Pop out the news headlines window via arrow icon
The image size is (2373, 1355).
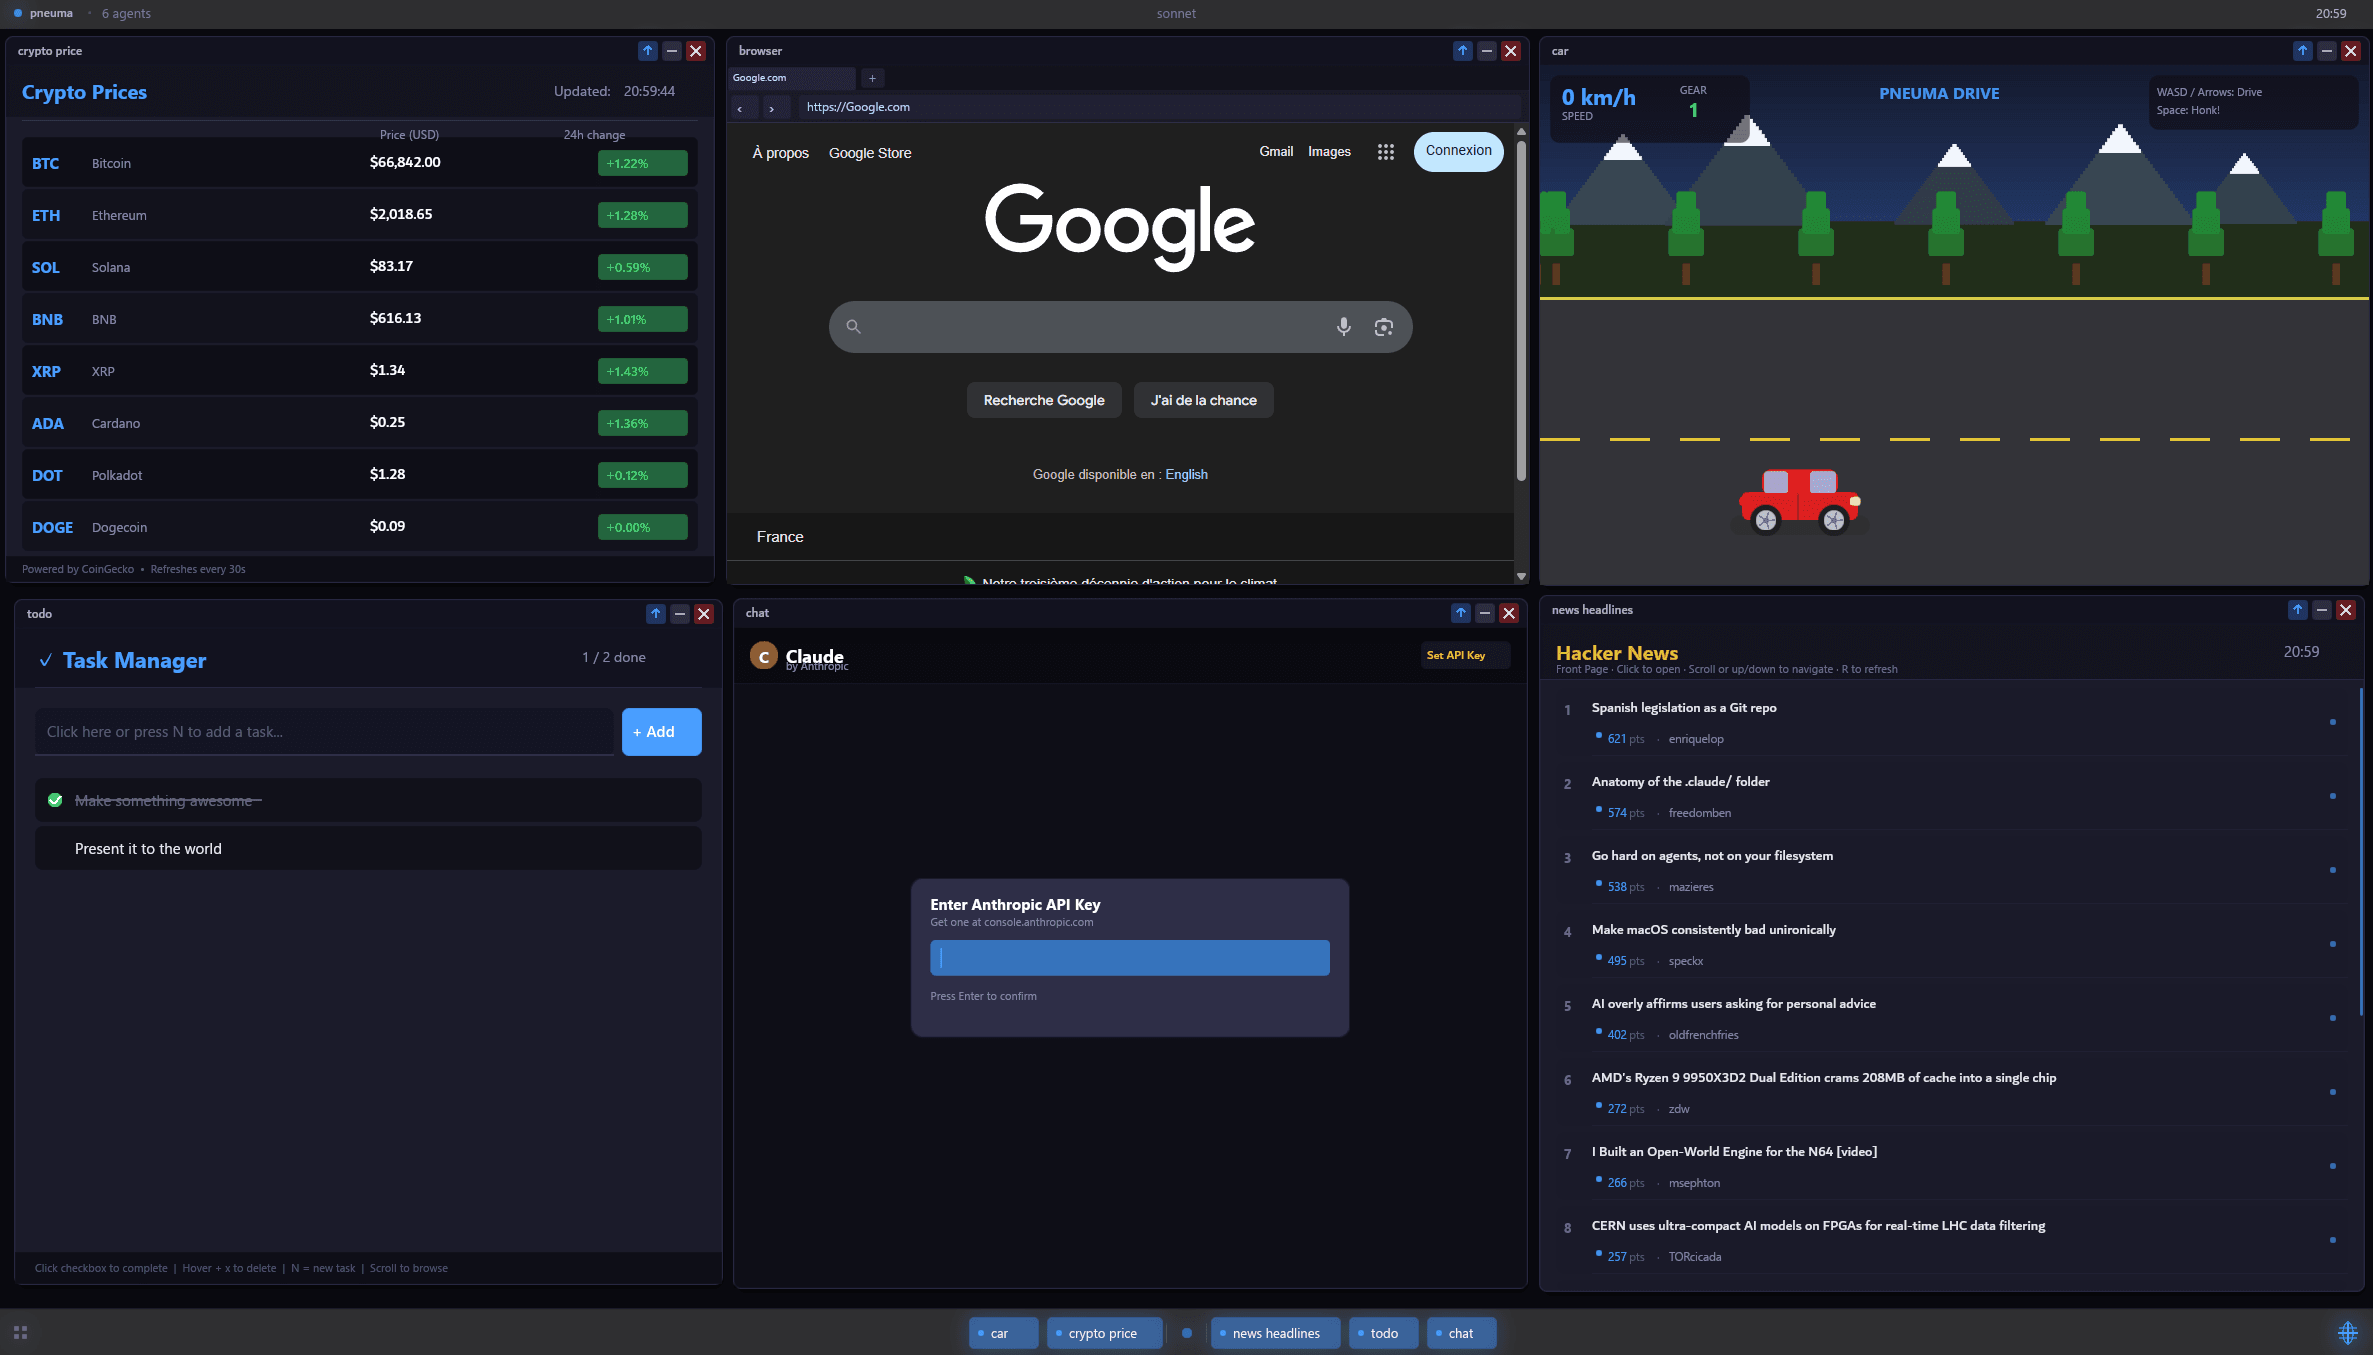pos(2297,610)
